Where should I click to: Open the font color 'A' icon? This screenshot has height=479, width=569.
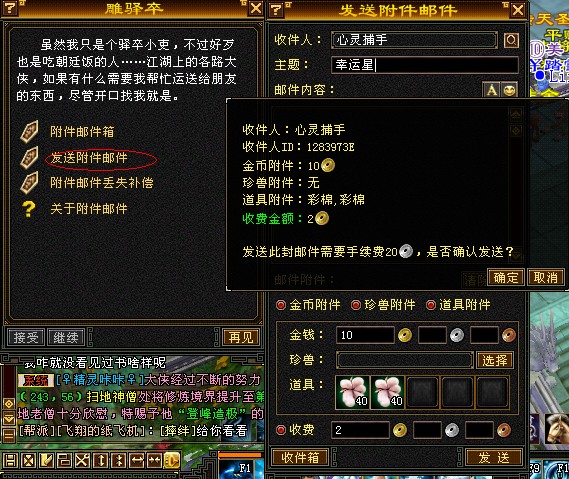coord(492,89)
